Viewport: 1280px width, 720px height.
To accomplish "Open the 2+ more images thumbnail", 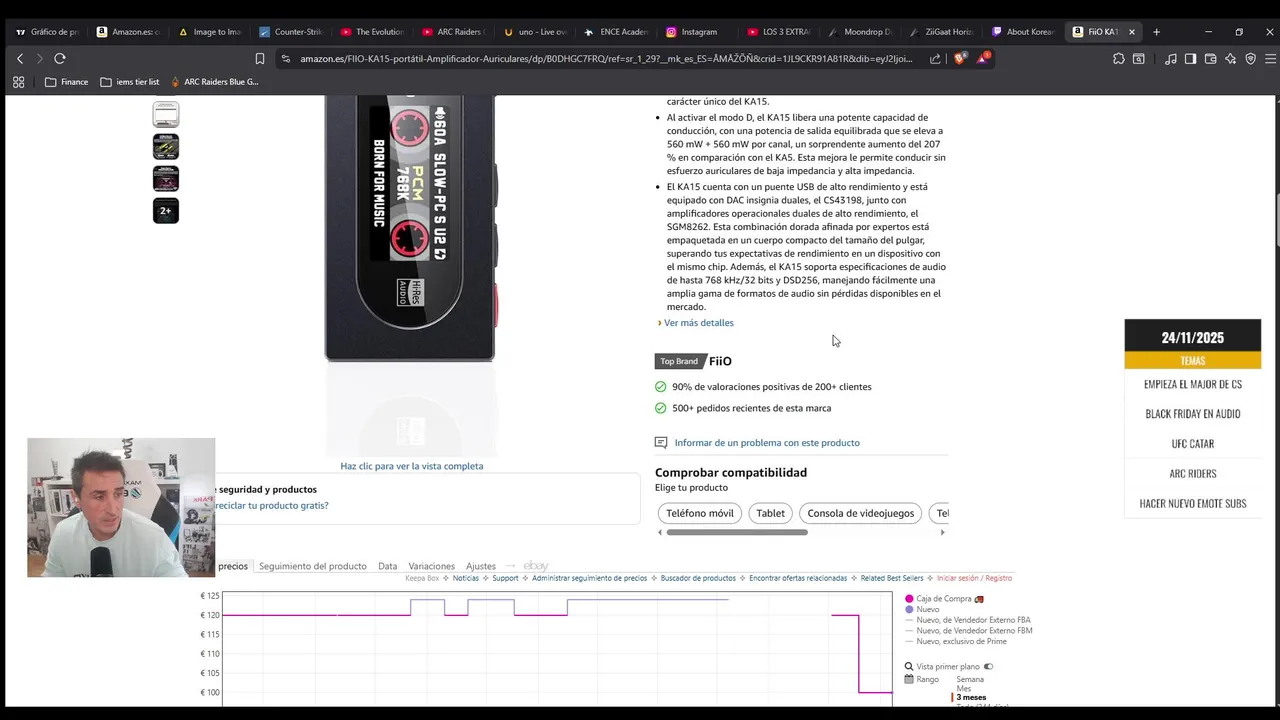I will [x=166, y=210].
